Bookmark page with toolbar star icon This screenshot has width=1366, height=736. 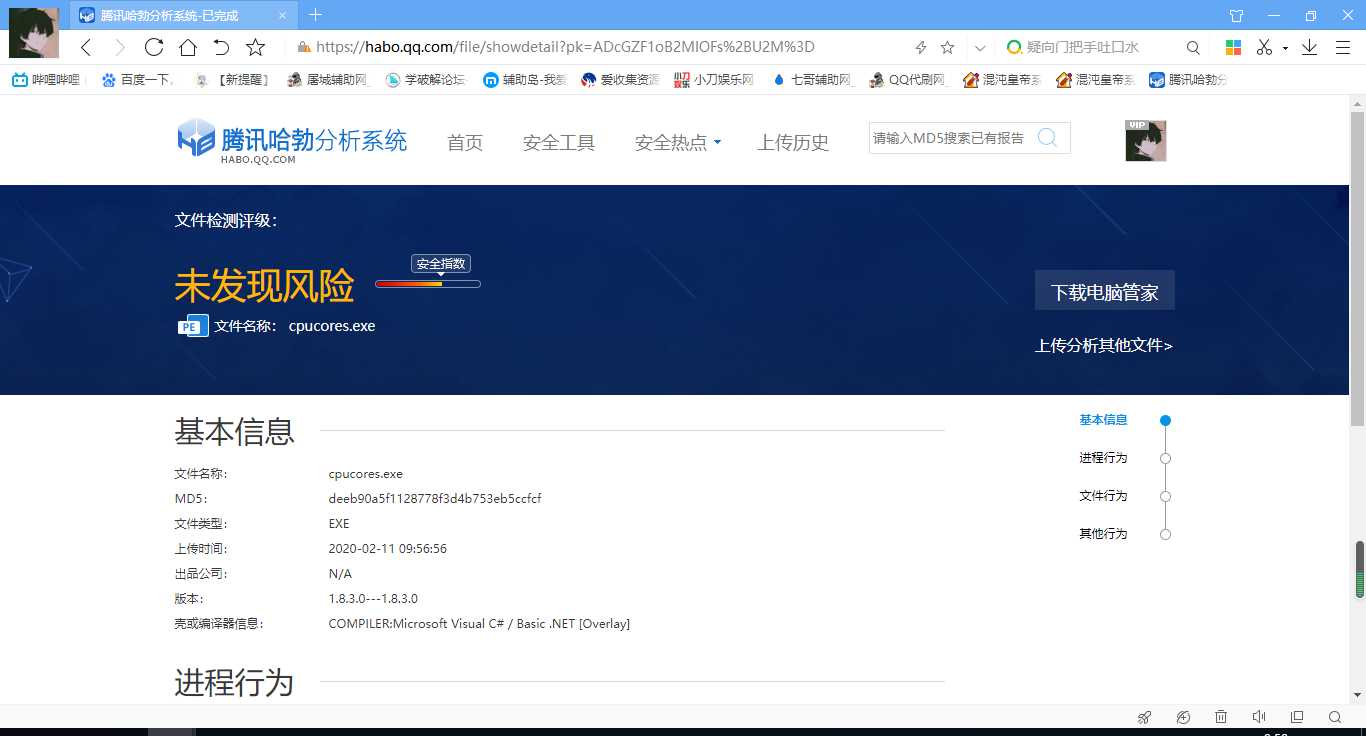click(x=255, y=47)
